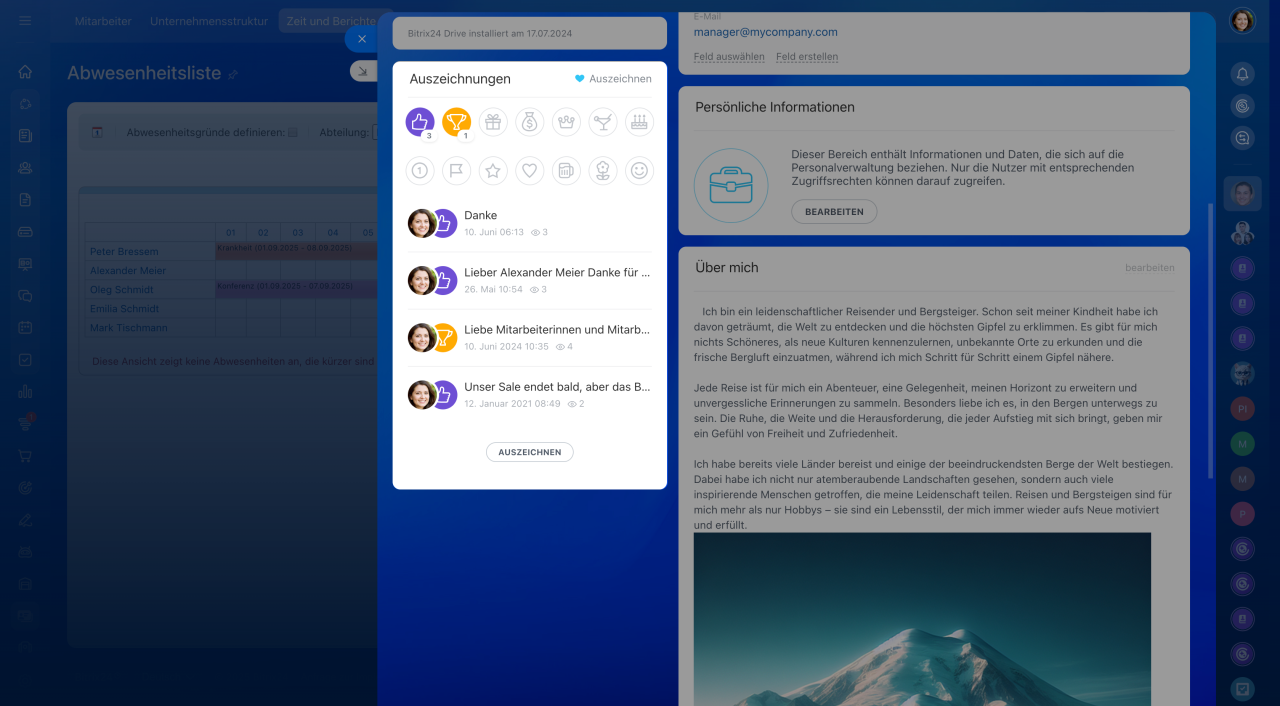The width and height of the screenshot is (1280, 706).
Task: Pick the cocktail glass award icon
Action: (603, 122)
